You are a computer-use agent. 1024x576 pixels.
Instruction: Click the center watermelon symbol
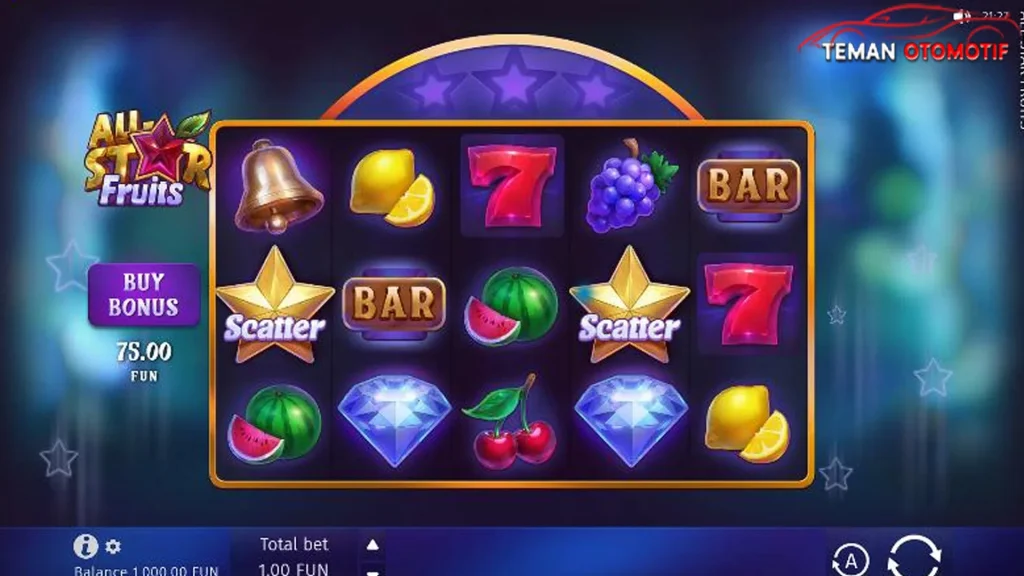512,305
